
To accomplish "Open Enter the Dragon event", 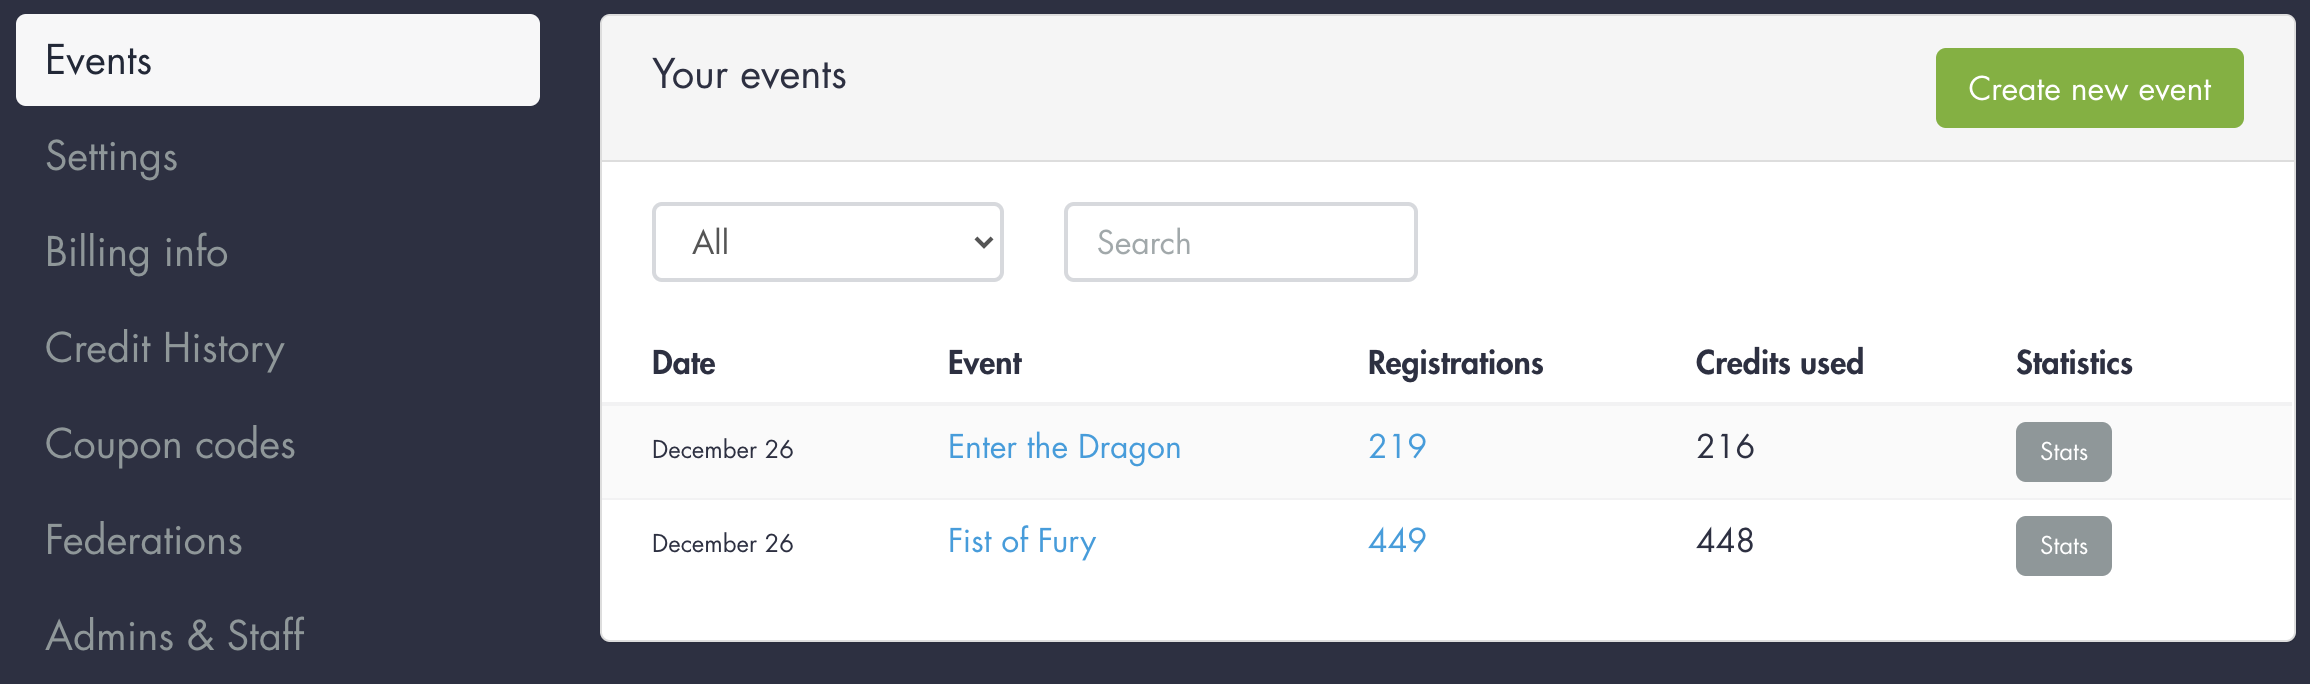I will (1064, 447).
